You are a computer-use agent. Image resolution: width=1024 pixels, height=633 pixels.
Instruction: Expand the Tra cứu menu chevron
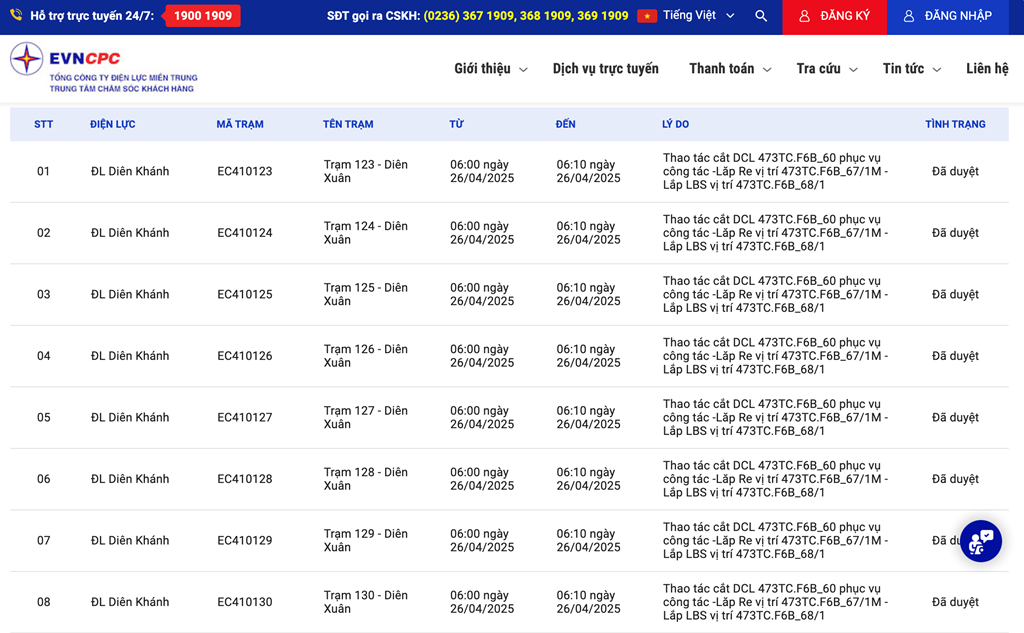tap(853, 69)
